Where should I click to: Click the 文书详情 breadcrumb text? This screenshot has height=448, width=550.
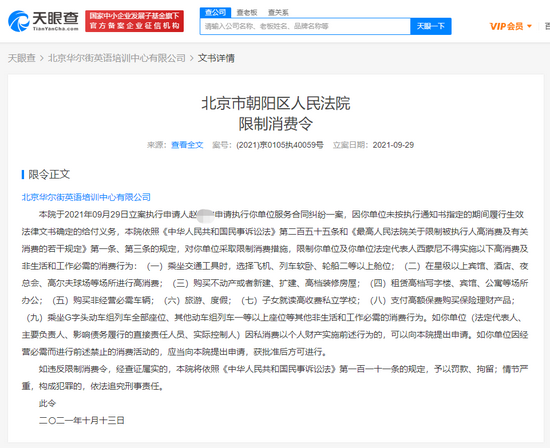pos(216,58)
